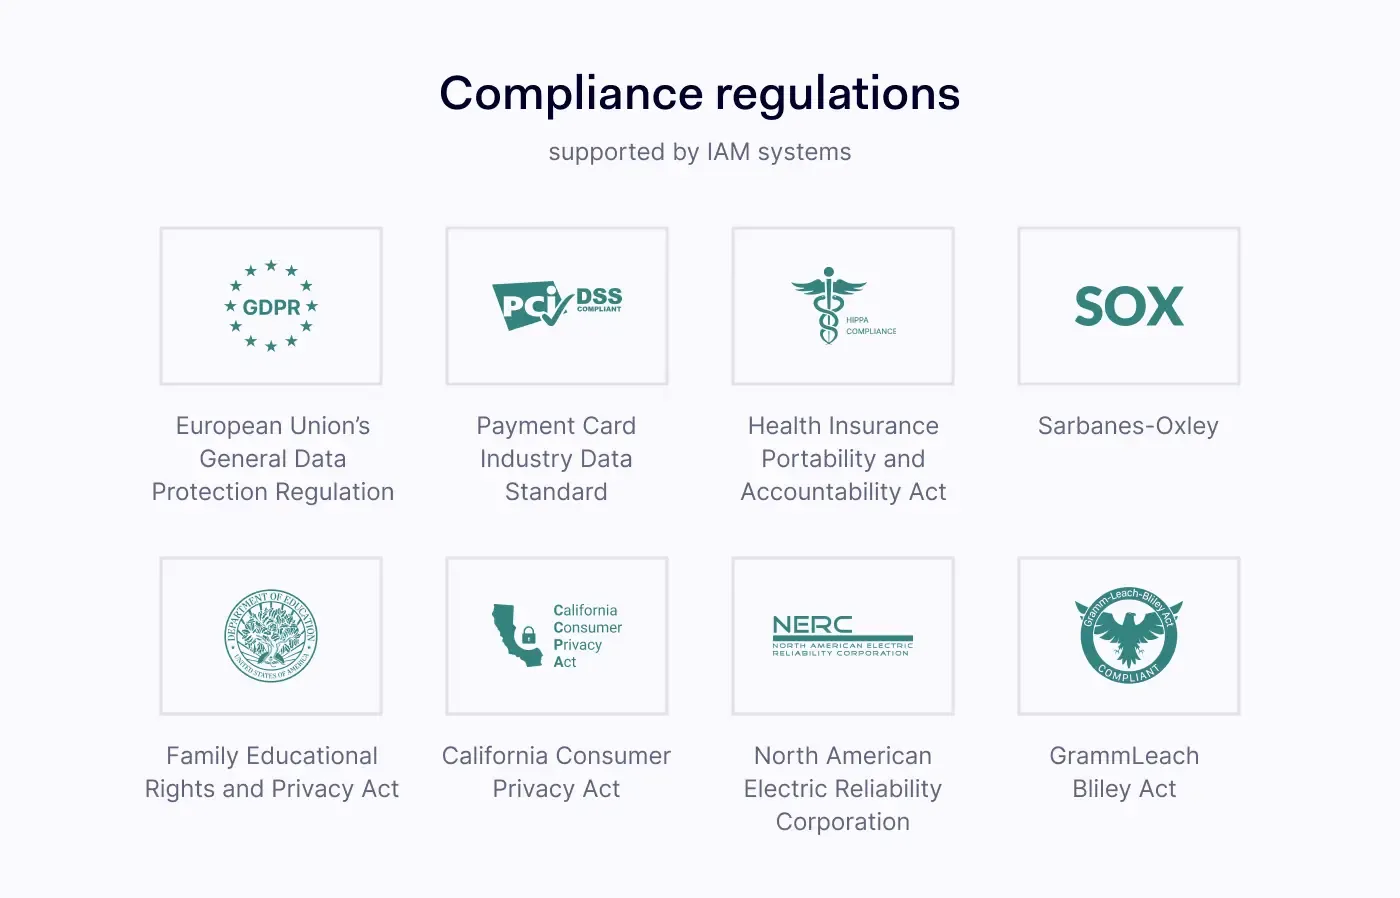Click the GDPR stars logo
1400x898 pixels.
[x=271, y=306]
